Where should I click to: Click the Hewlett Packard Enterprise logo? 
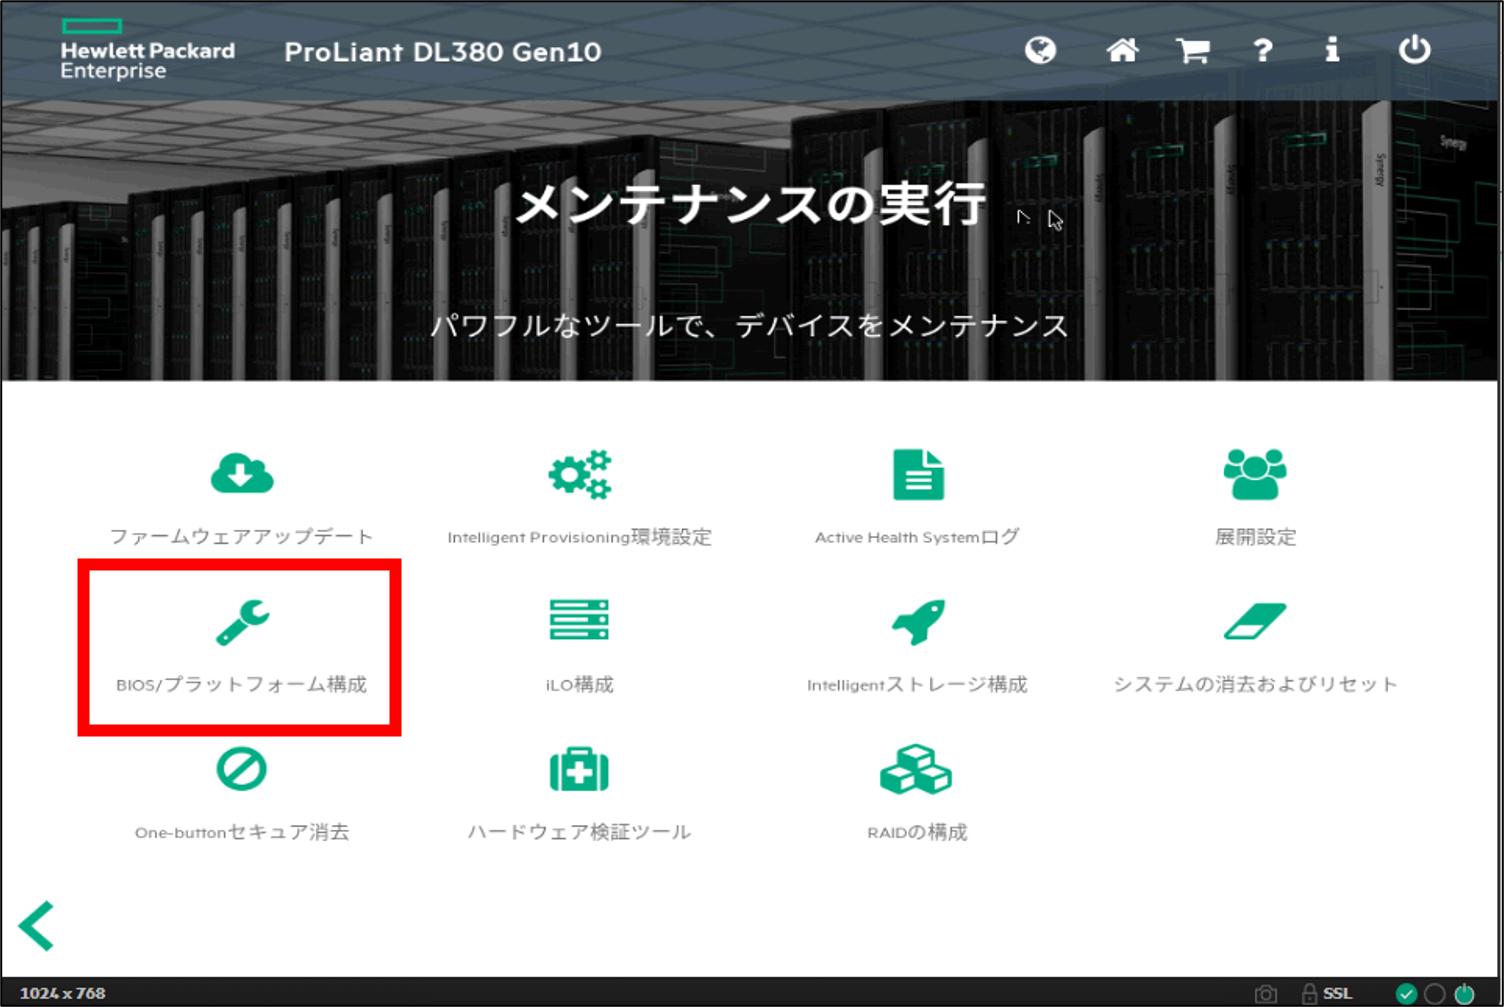147,49
